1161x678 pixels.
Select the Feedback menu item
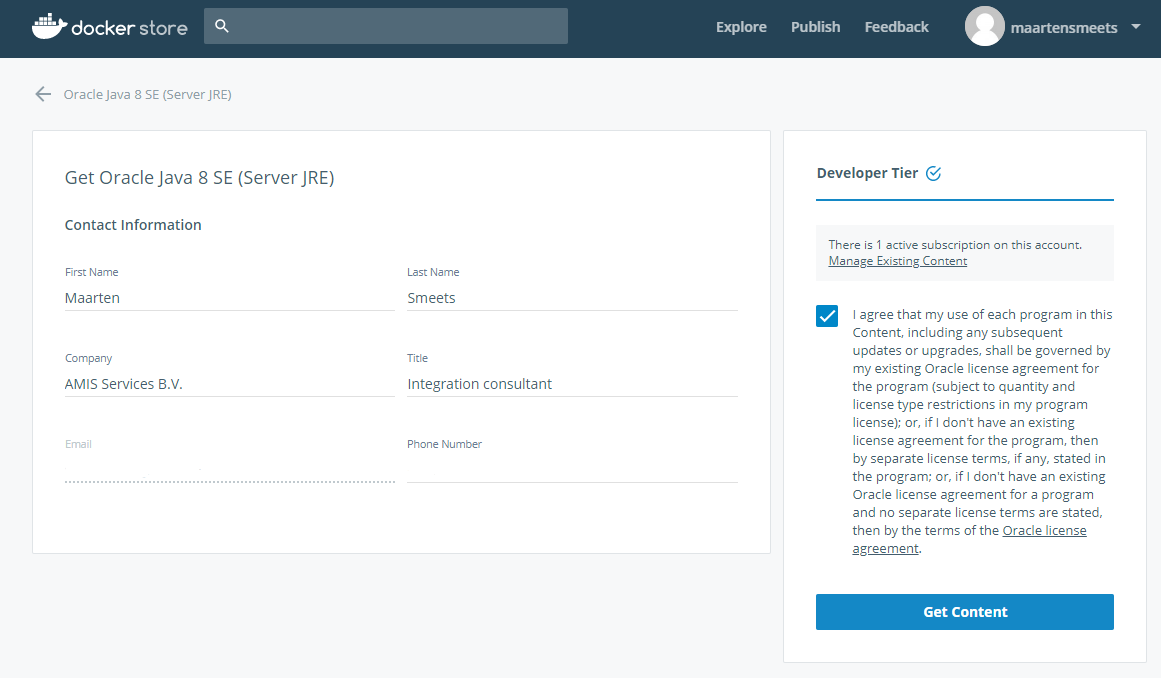(896, 27)
